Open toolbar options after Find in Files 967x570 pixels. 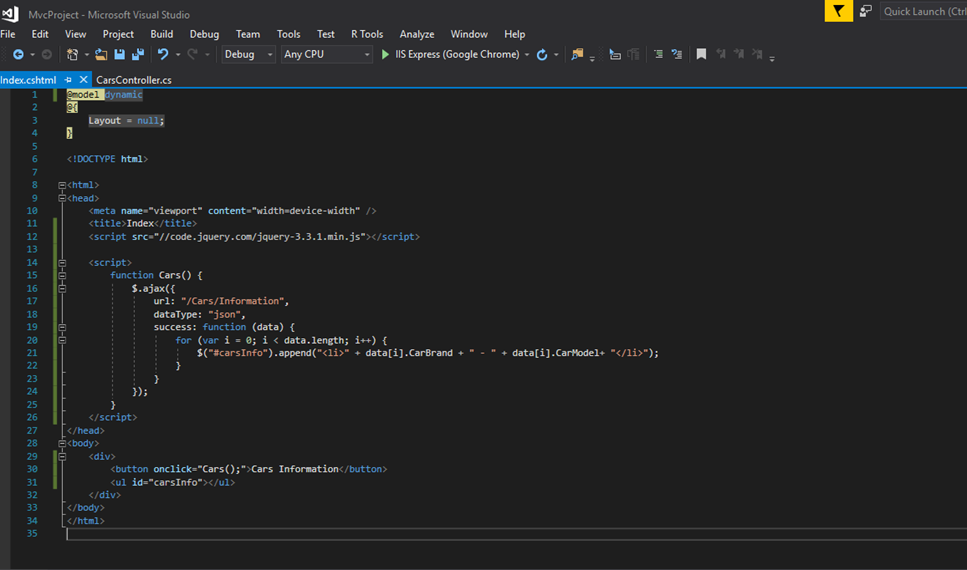pyautogui.click(x=592, y=57)
